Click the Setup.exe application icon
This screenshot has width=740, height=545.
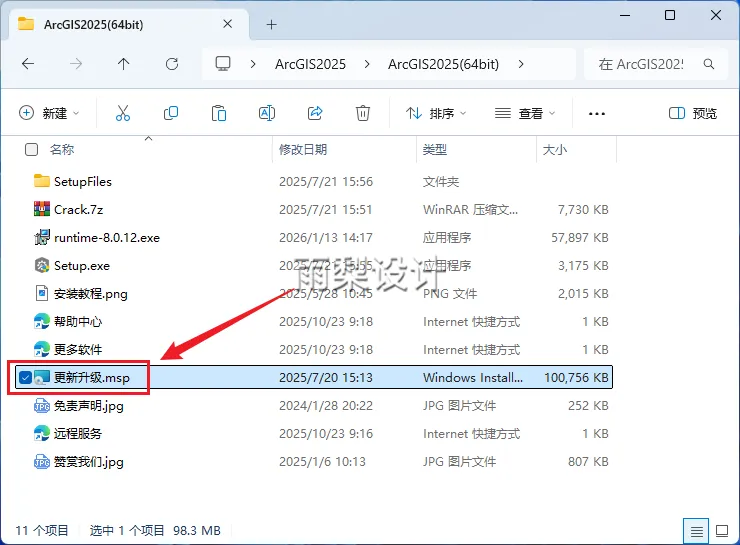tap(42, 265)
